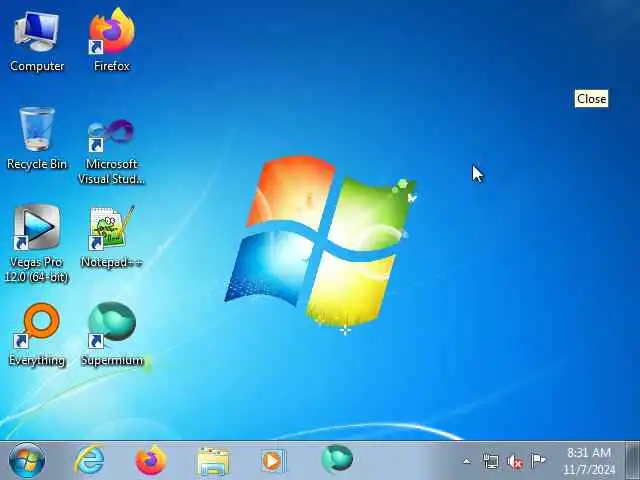This screenshot has width=640, height=480.
Task: Open the Action Center flag icon
Action: click(538, 461)
